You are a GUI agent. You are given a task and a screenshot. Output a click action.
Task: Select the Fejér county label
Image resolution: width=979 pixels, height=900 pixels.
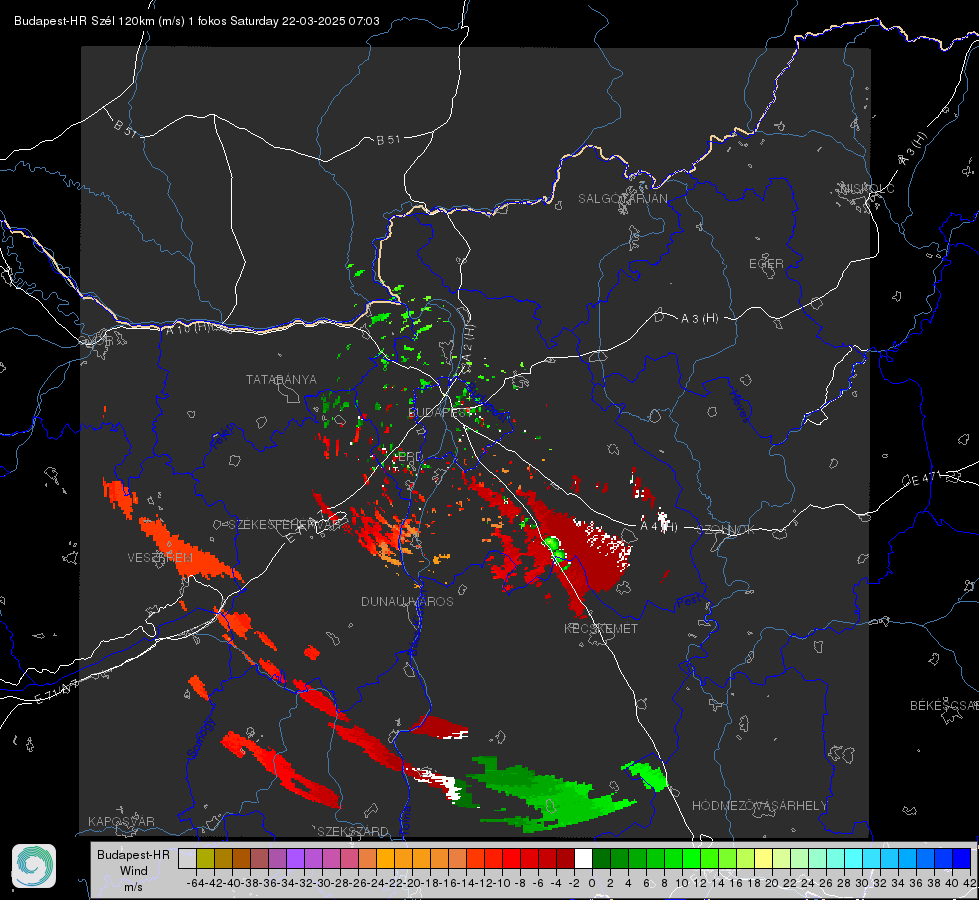click(x=224, y=437)
